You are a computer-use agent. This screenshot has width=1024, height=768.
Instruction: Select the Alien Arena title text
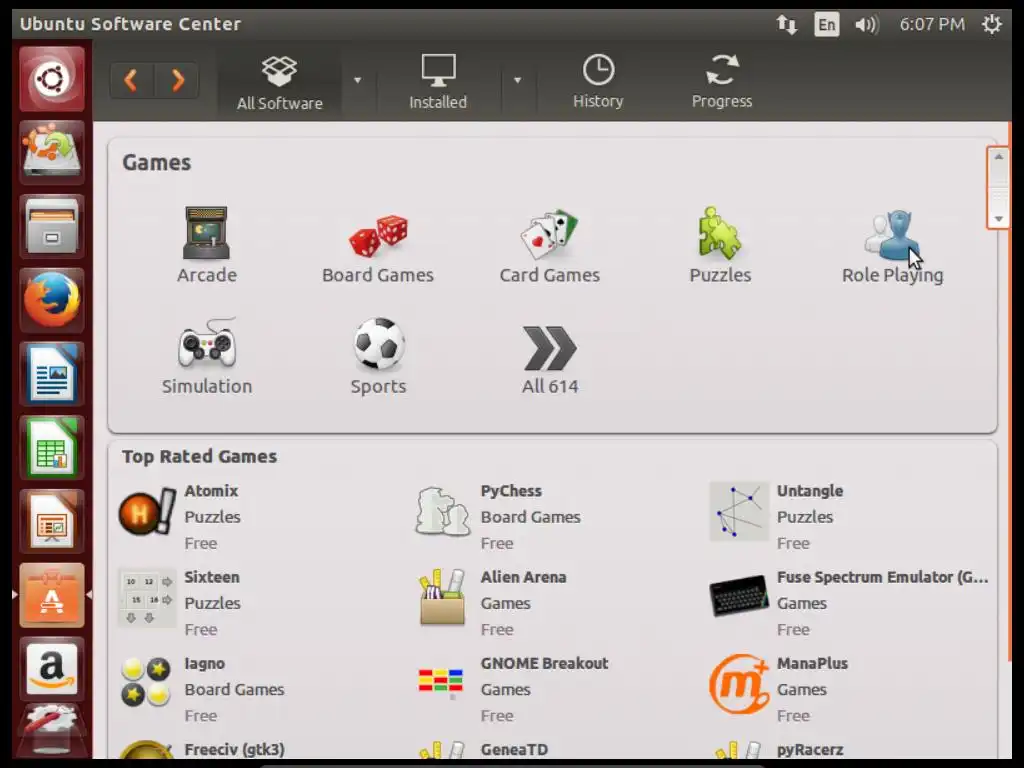[x=524, y=577]
